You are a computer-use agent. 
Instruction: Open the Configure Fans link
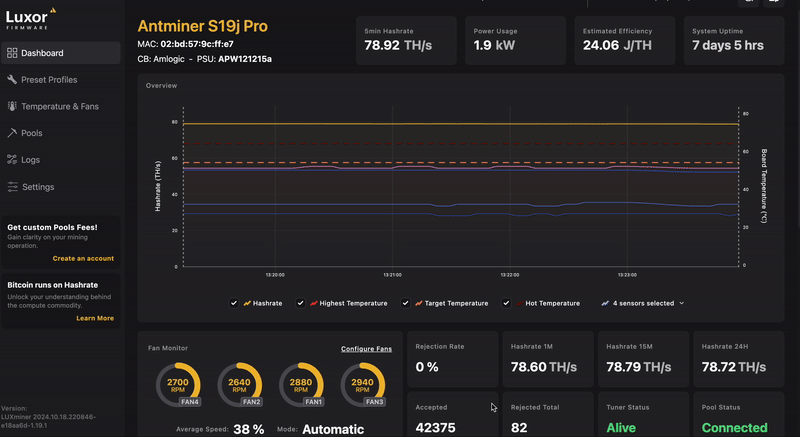point(366,349)
